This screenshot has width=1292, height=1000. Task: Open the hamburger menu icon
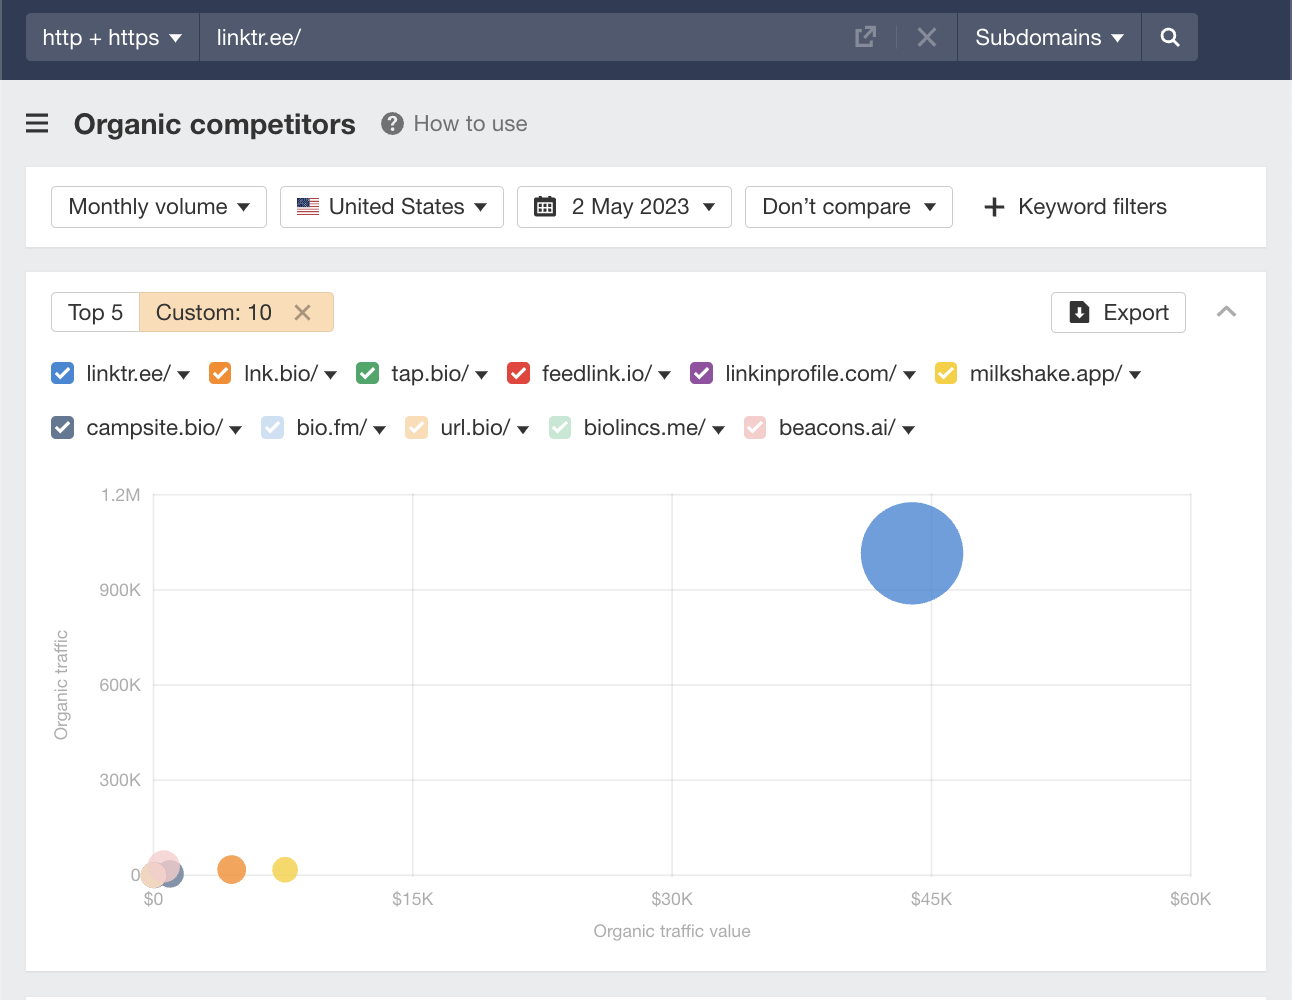click(x=37, y=124)
